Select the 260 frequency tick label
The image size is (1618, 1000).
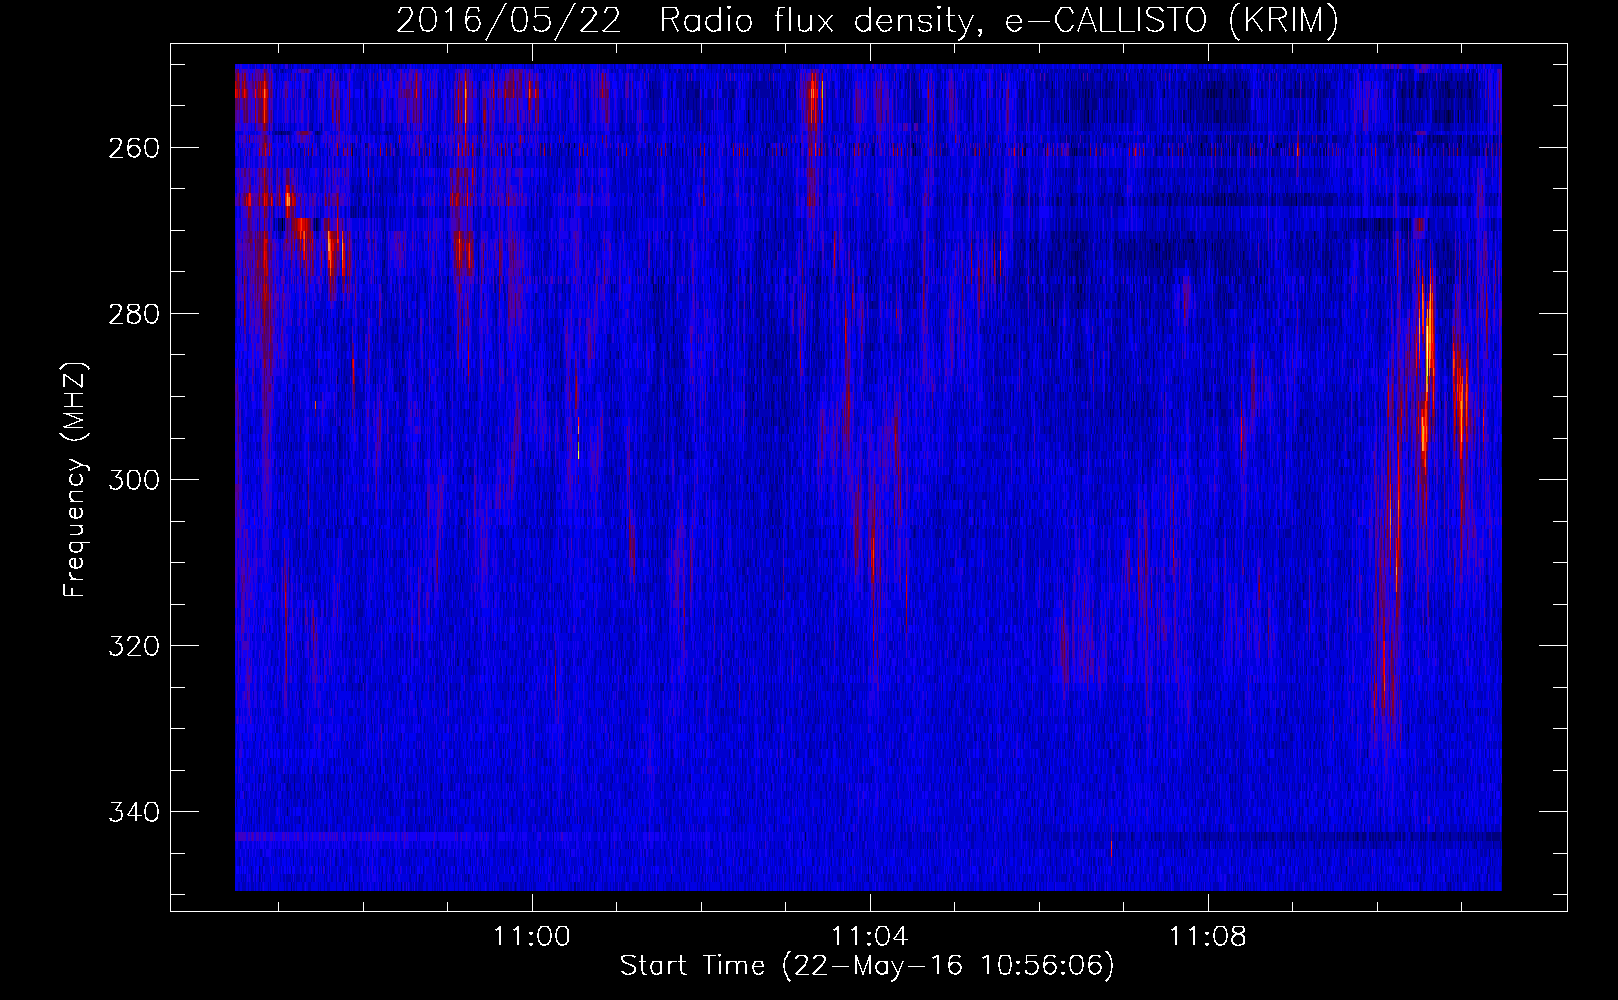click(135, 148)
